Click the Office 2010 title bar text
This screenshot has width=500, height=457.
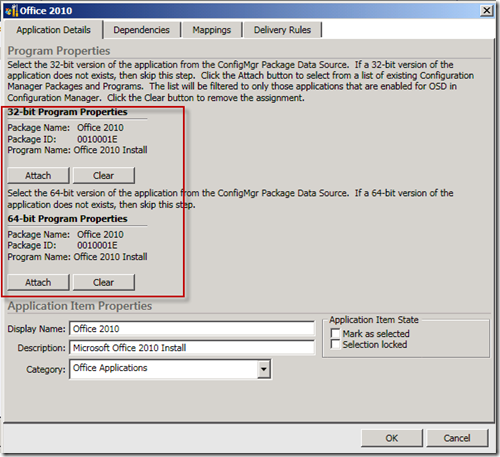46,11
